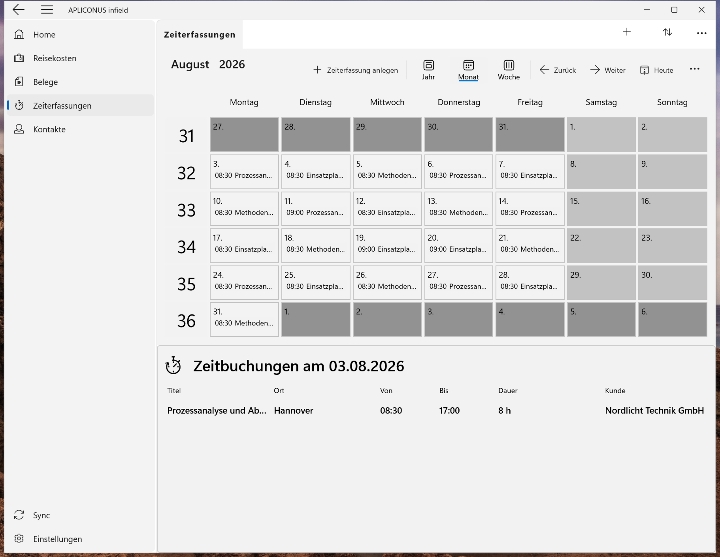
Task: Select August 28 Einsatzplanung entry
Action: click(529, 287)
